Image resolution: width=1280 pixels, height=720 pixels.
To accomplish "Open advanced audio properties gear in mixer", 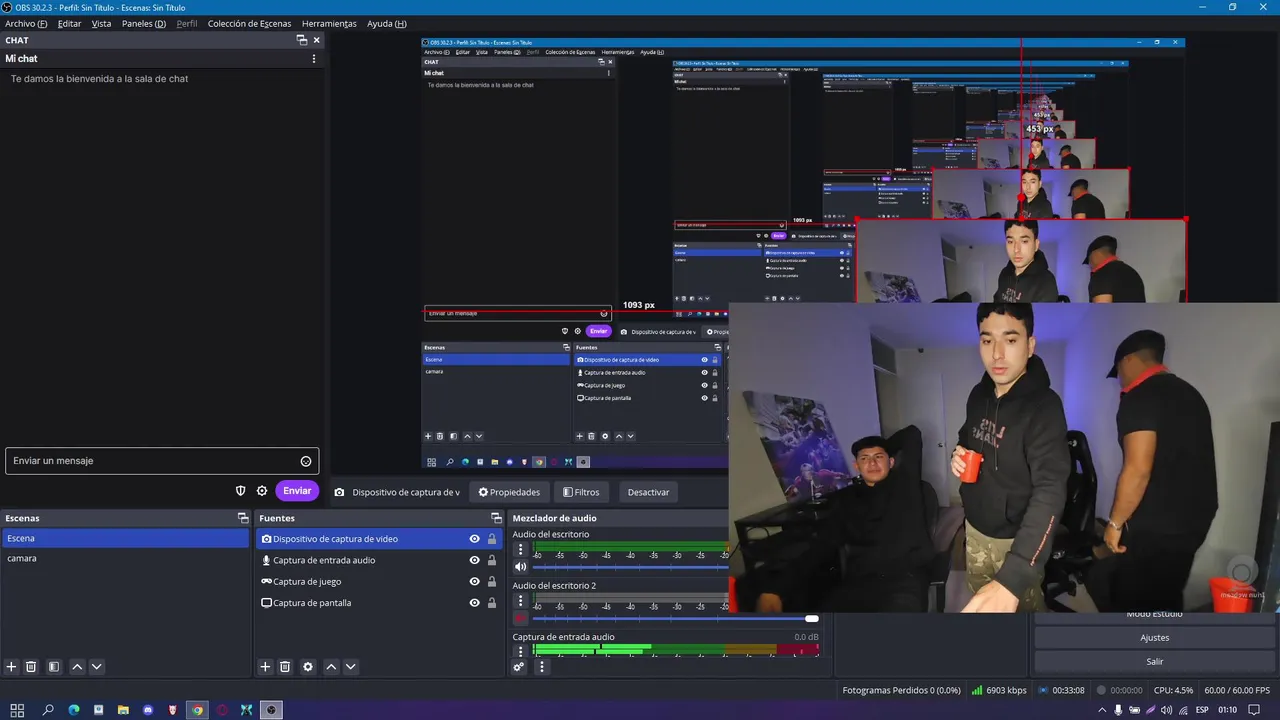I will pyautogui.click(x=519, y=667).
